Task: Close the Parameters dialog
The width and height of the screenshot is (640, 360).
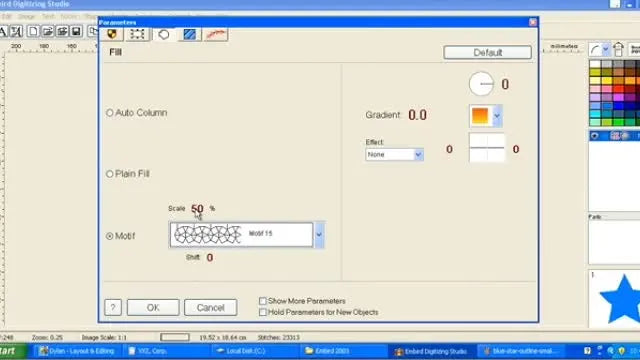Action: point(533,22)
